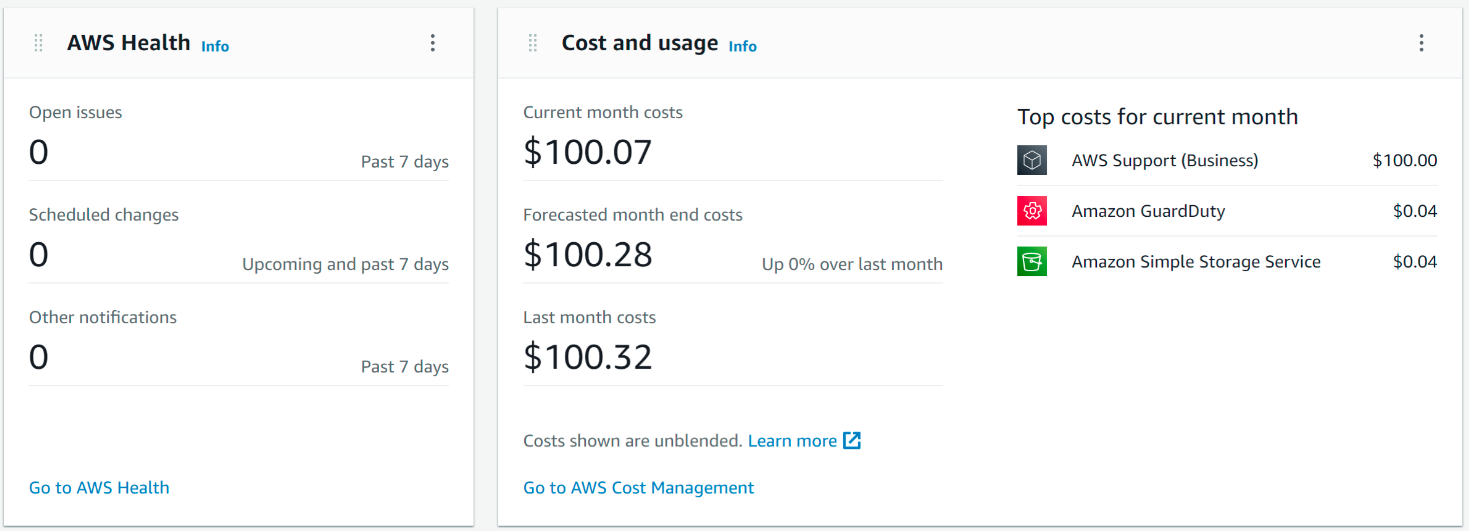Click the 'Upcoming and past 7 days' text
1469x531 pixels.
click(x=345, y=264)
